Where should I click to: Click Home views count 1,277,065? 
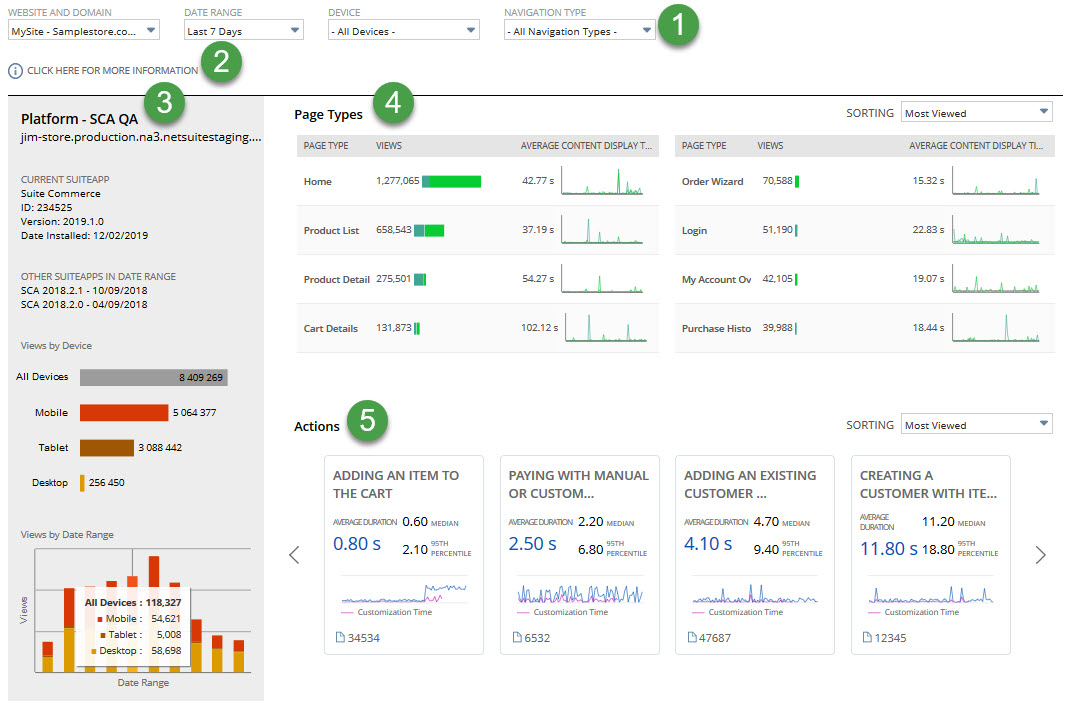(398, 181)
